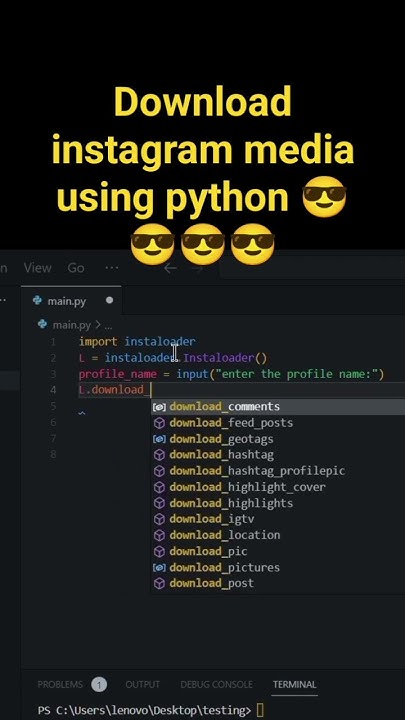Select download_hashtag_profilepic suggestion
This screenshot has width=405, height=720.
[x=278, y=471]
